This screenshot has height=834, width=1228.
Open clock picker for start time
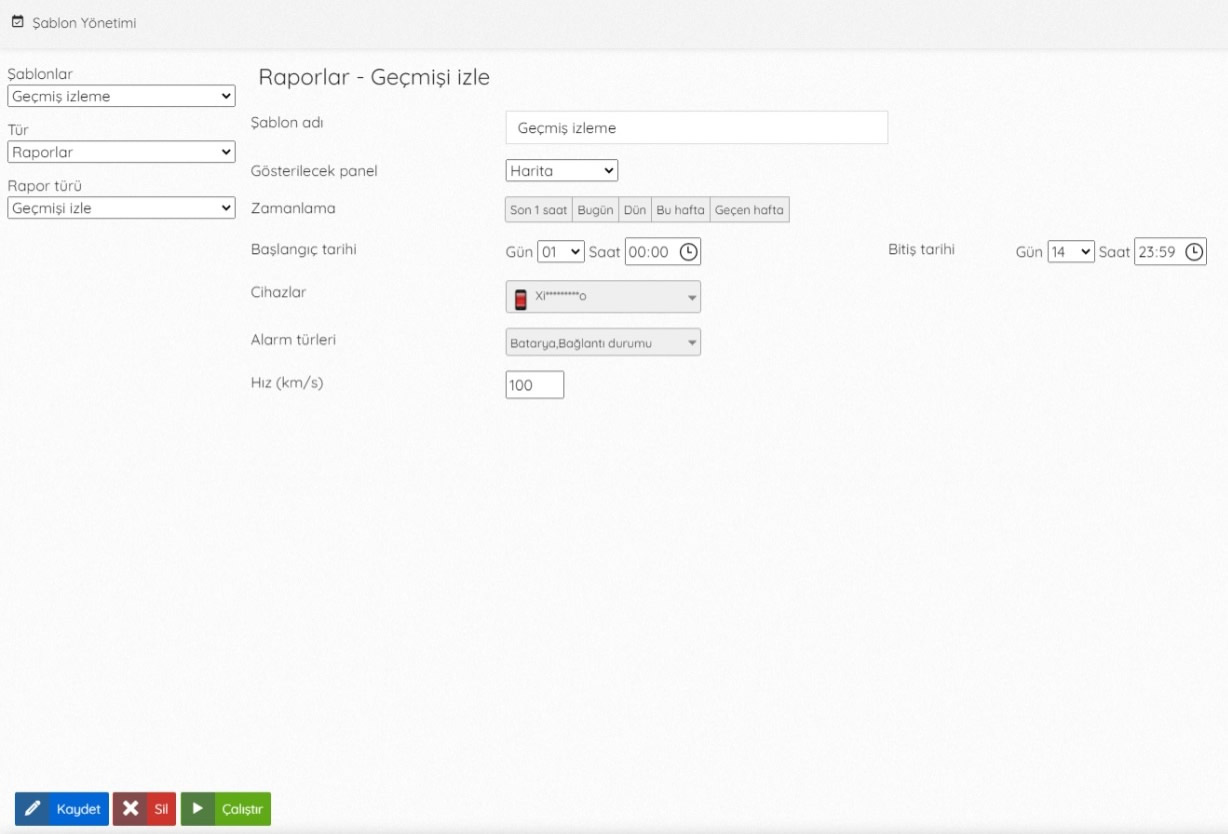click(x=688, y=252)
